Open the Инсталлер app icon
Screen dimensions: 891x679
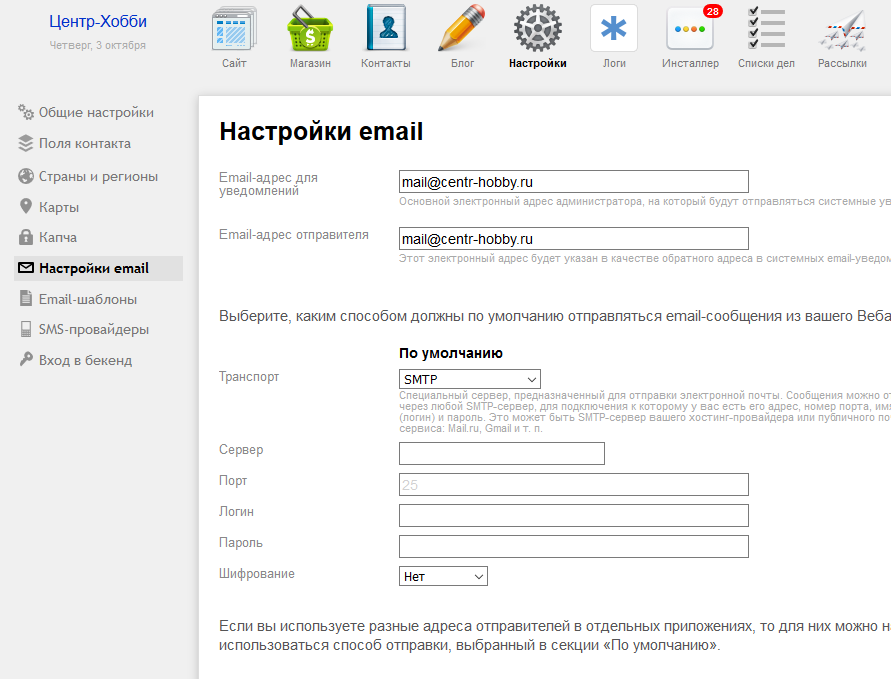point(690,30)
